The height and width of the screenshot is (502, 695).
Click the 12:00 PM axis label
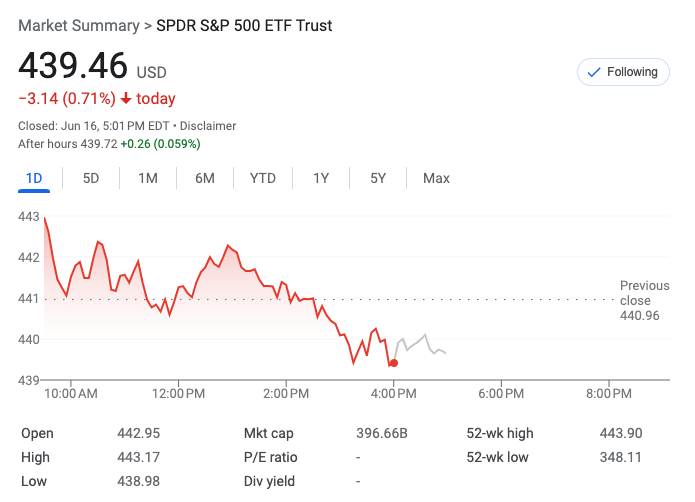(x=179, y=394)
